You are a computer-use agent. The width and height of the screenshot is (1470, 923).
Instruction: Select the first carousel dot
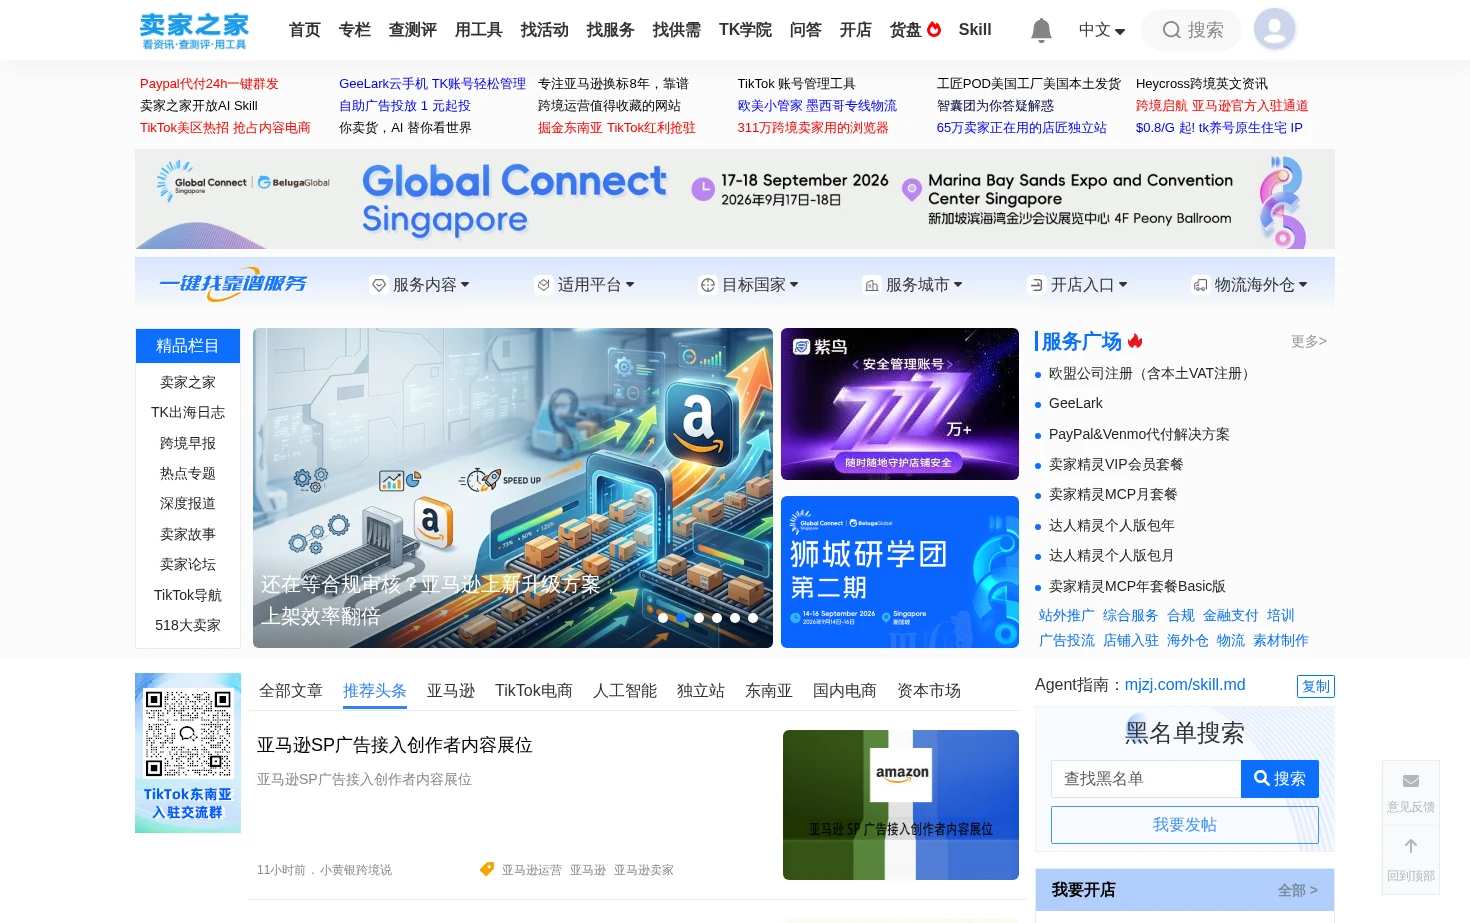(663, 618)
